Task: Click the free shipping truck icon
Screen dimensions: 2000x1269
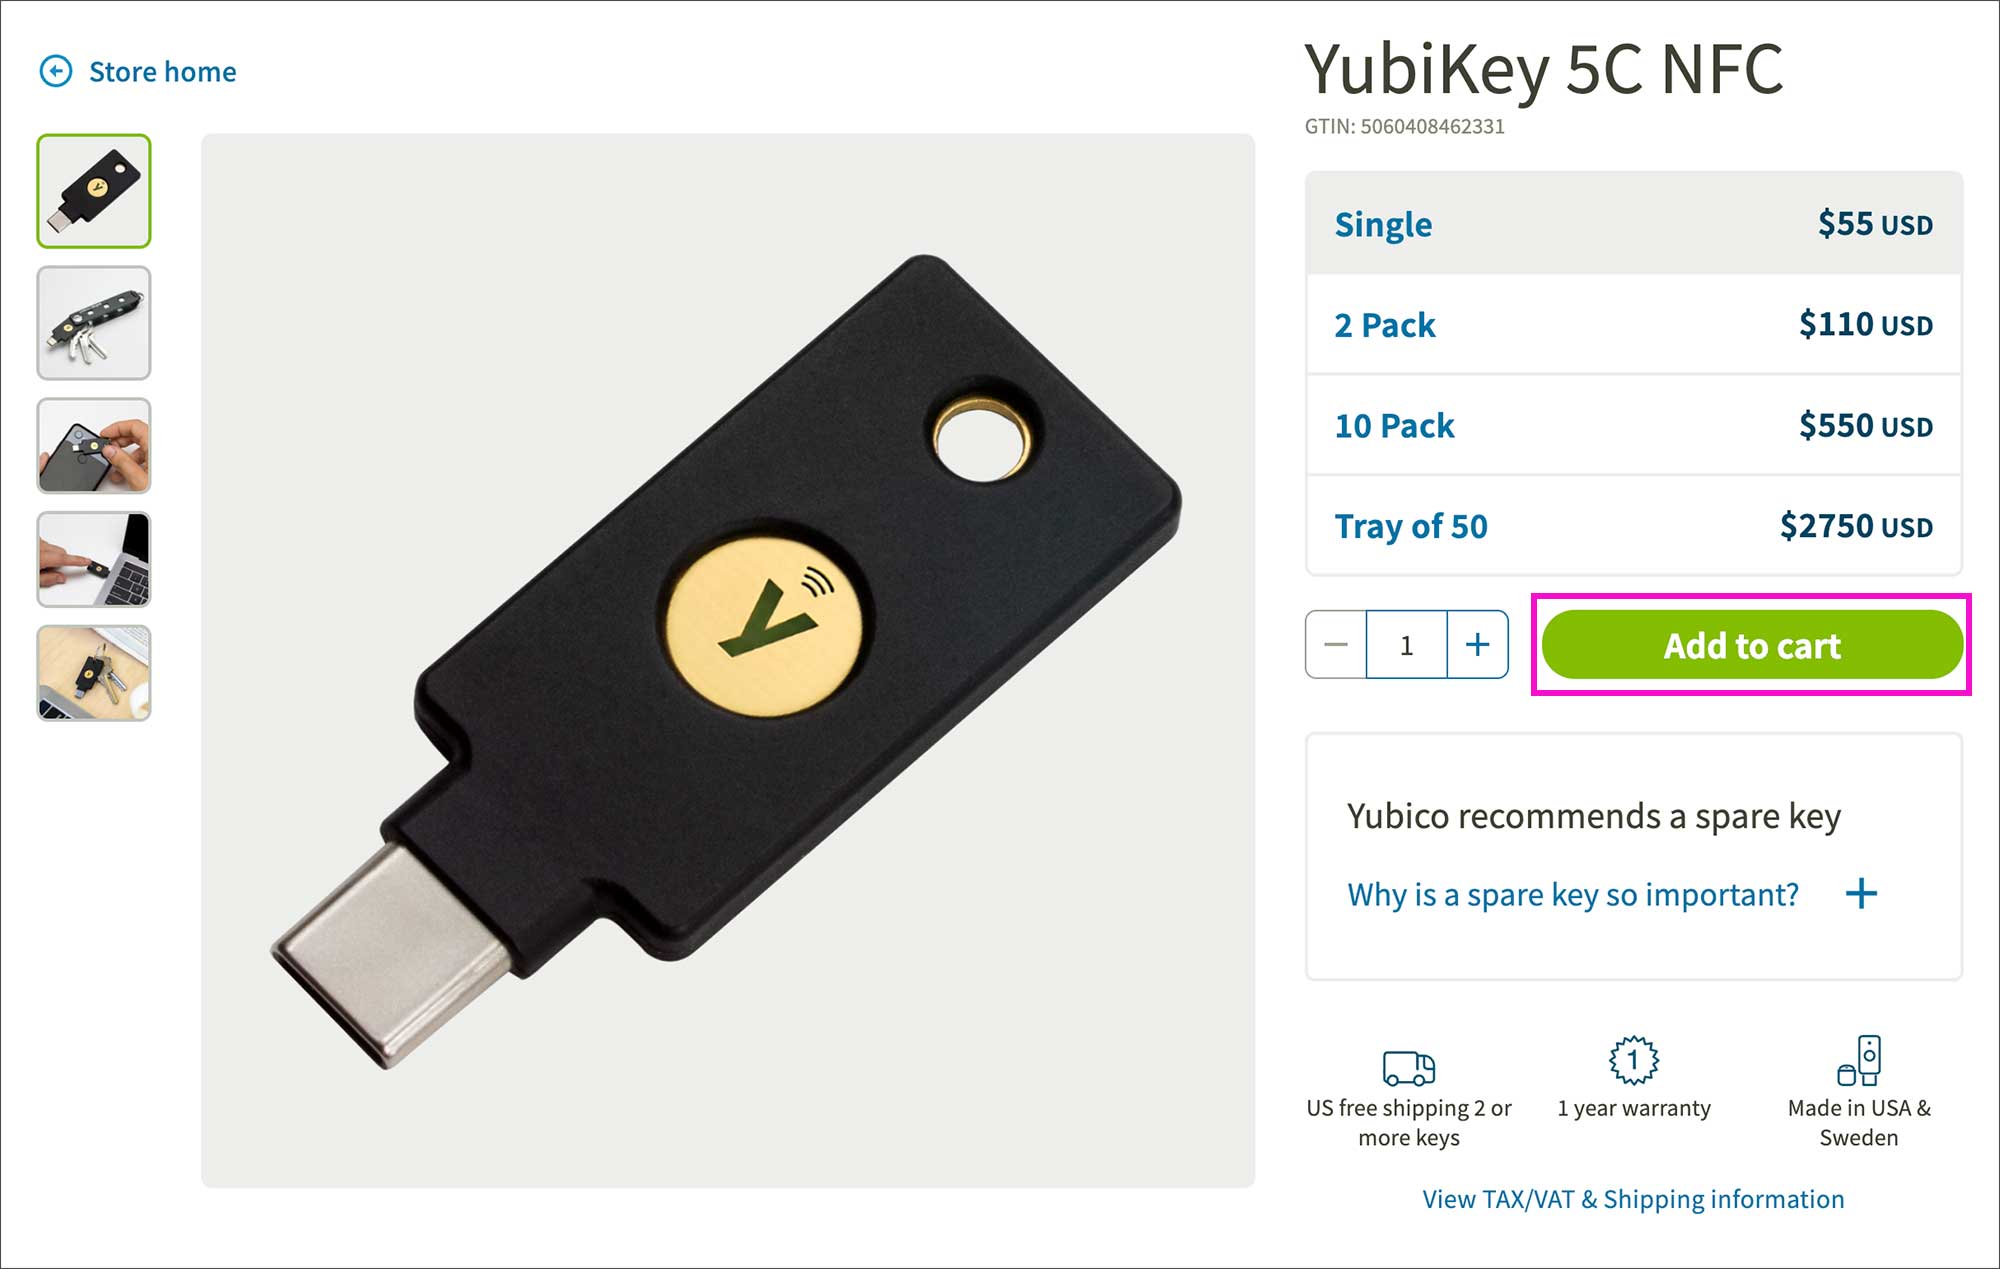Action: coord(1409,1068)
